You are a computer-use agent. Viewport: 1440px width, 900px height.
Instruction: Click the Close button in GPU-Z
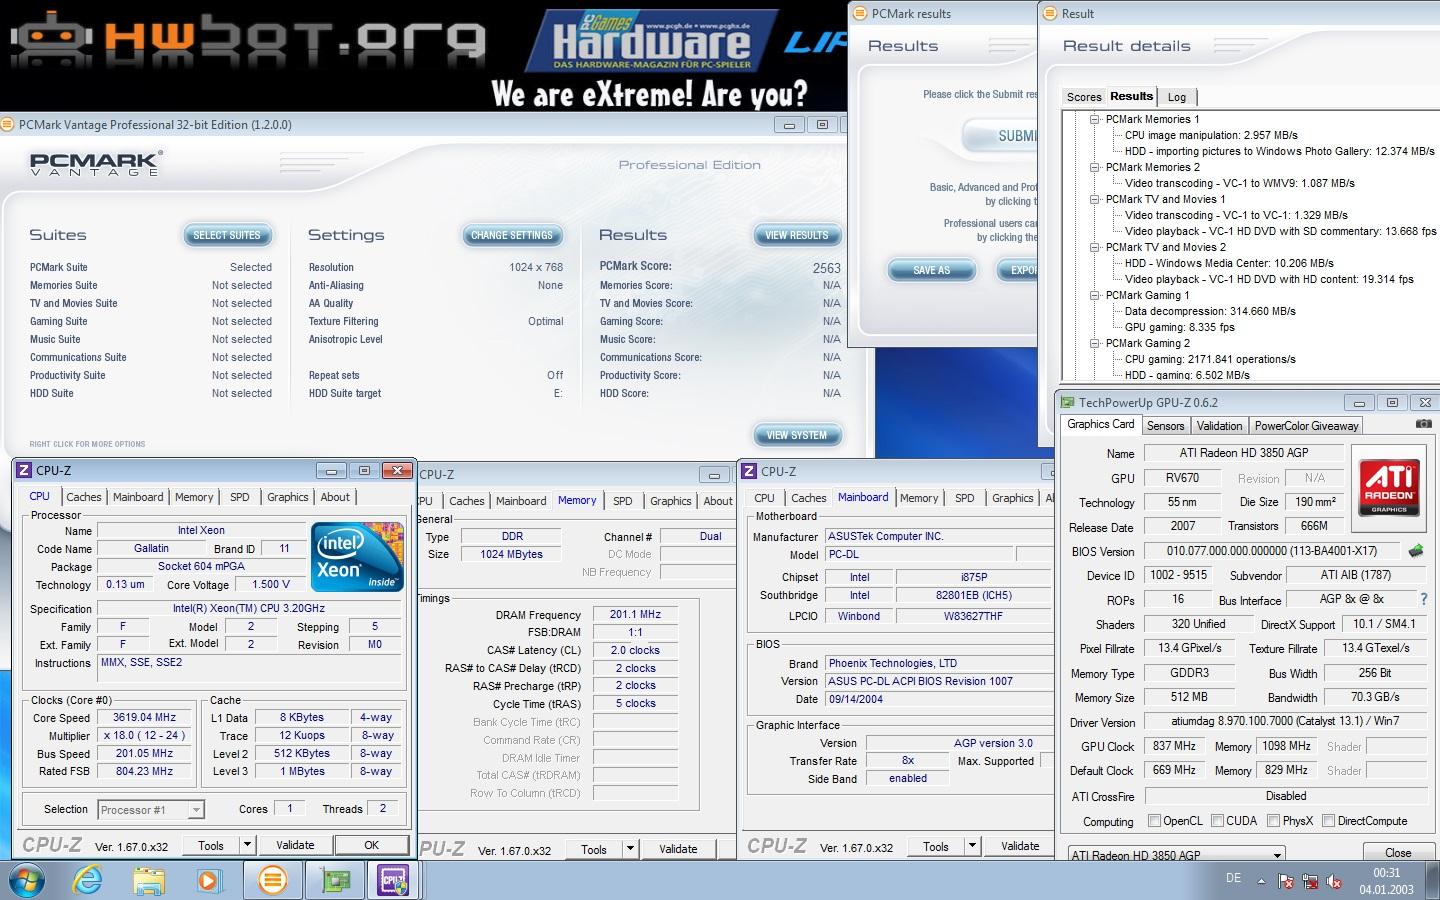[1398, 853]
